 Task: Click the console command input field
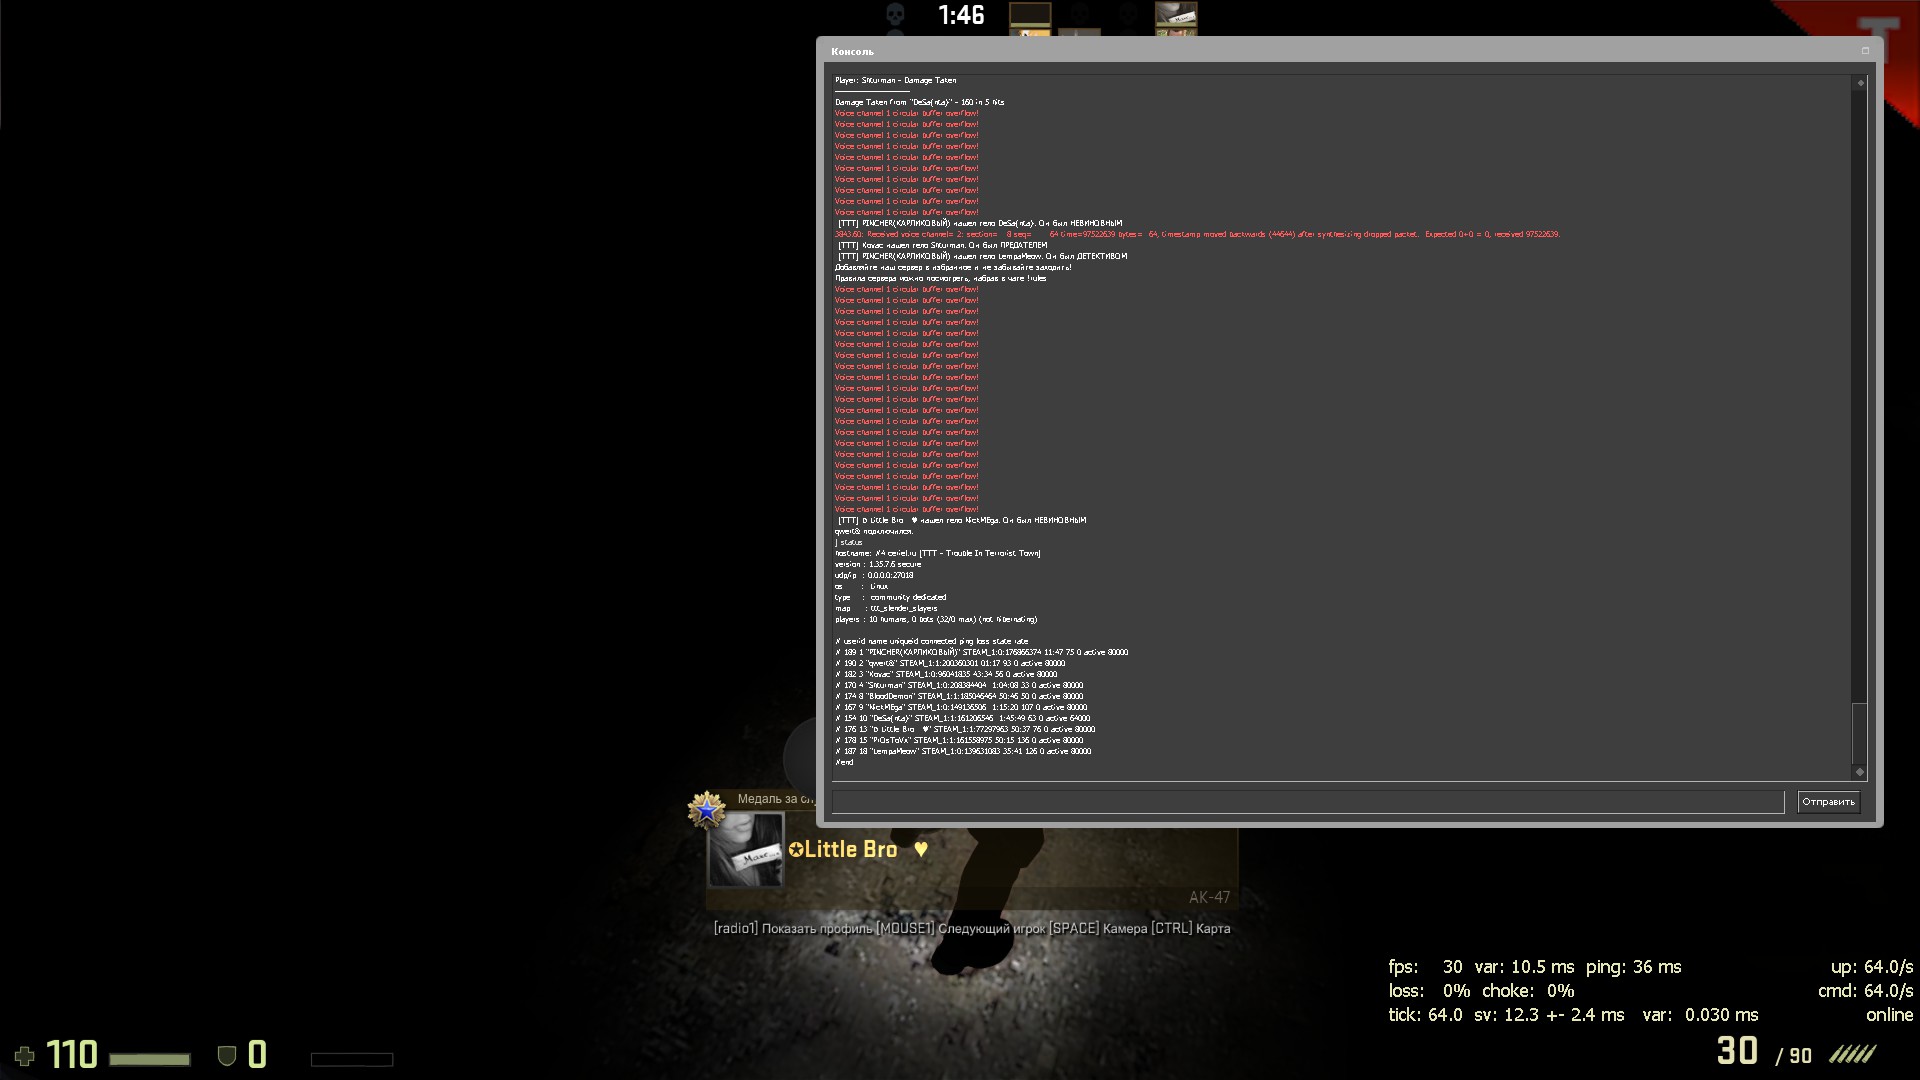(x=1307, y=802)
